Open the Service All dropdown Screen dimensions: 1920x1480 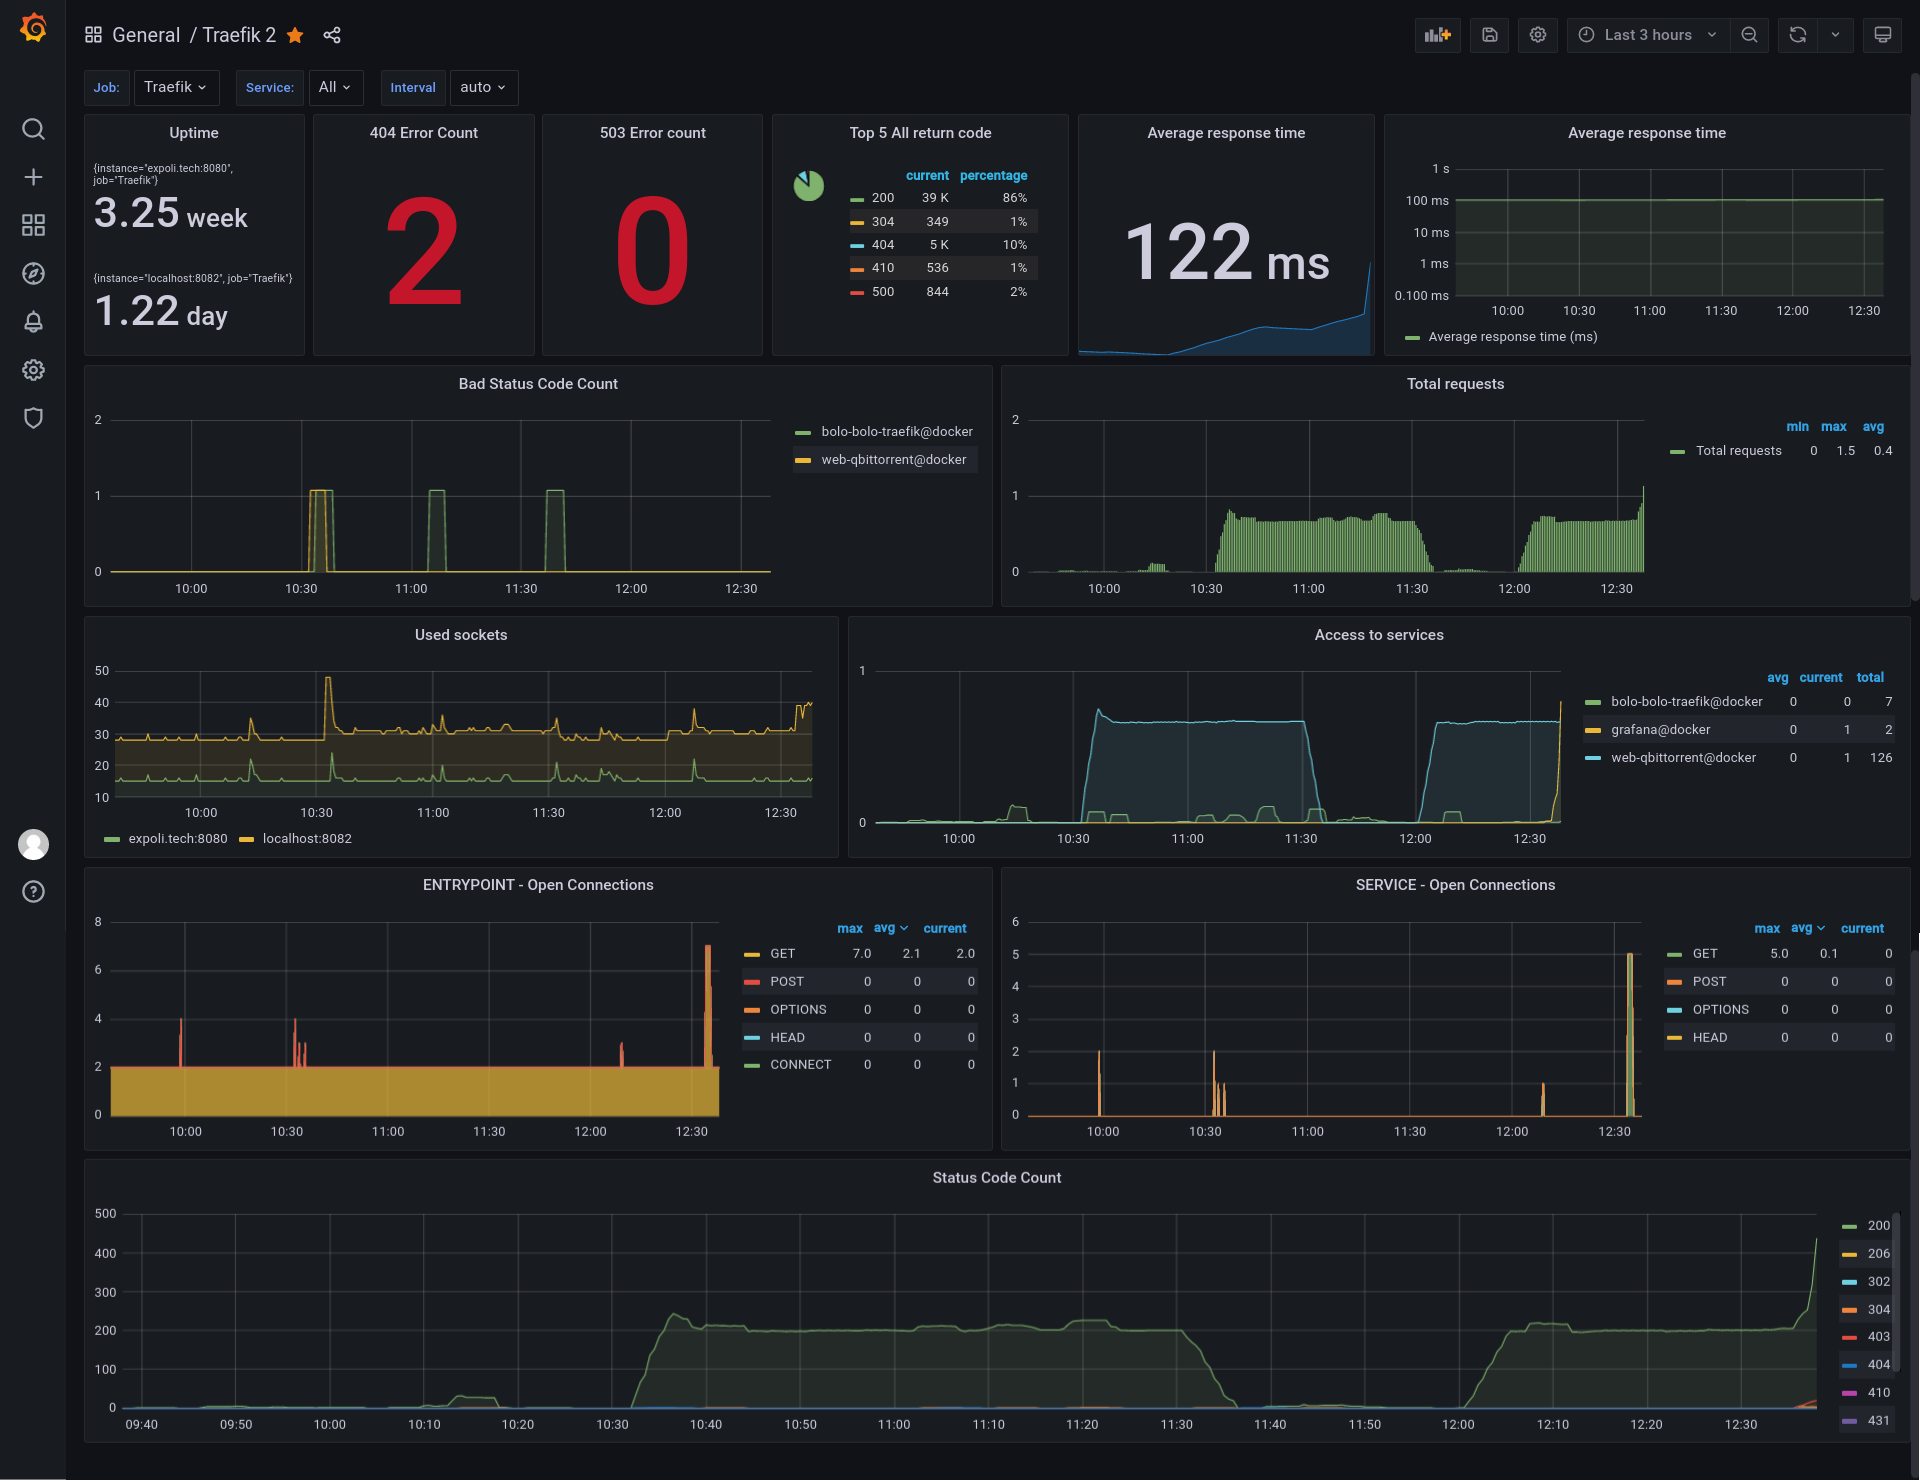(x=335, y=87)
